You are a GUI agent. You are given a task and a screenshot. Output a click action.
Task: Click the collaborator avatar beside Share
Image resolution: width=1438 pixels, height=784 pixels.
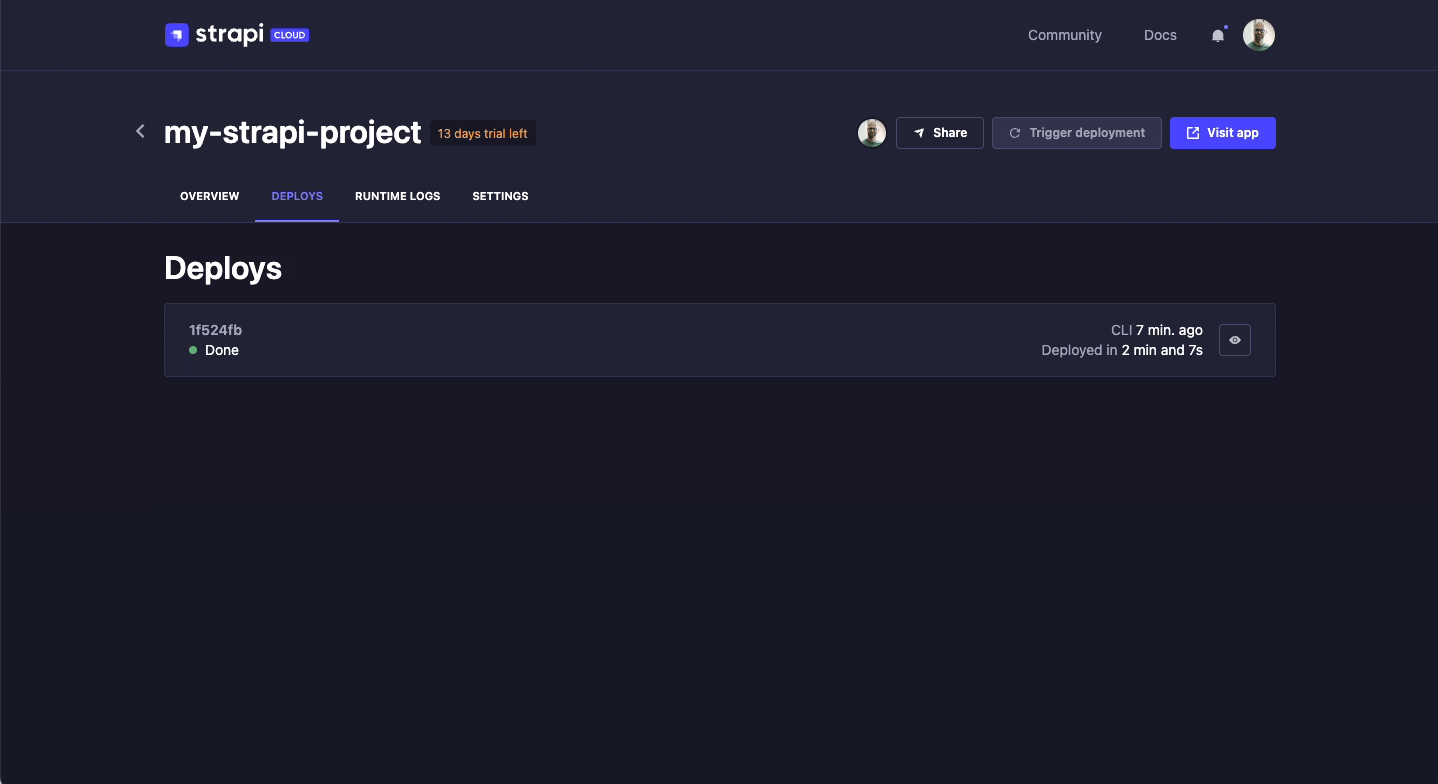872,133
